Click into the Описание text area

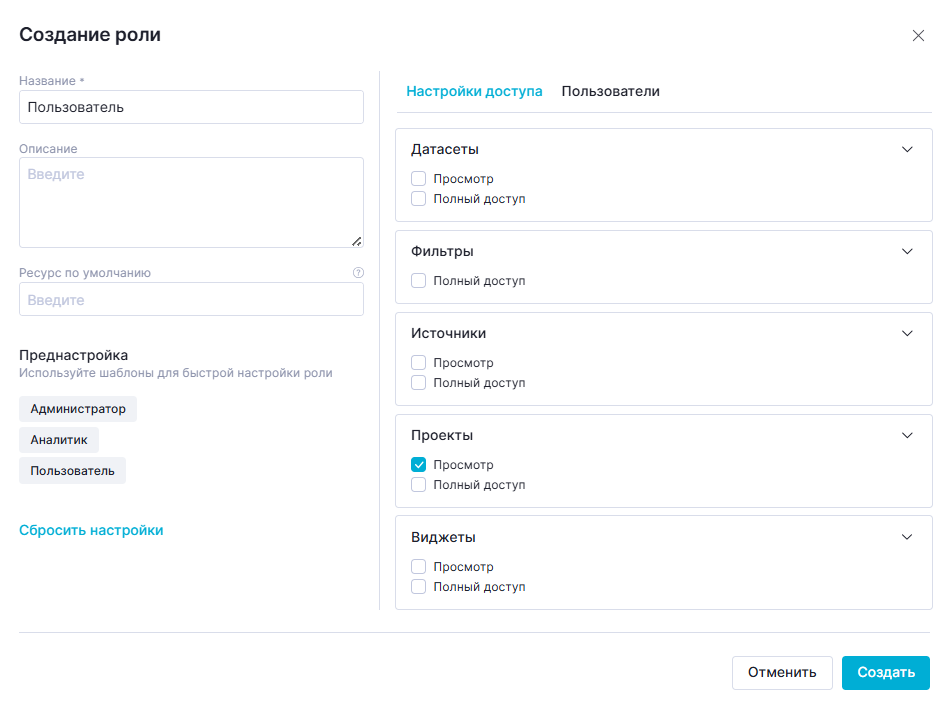click(x=191, y=202)
